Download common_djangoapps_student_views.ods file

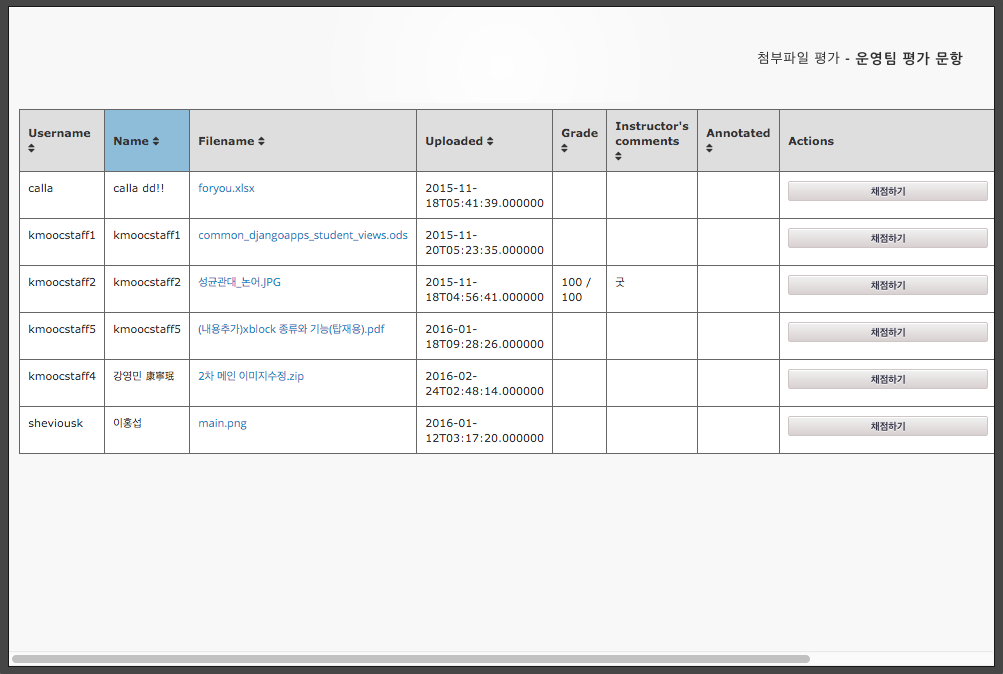(303, 235)
